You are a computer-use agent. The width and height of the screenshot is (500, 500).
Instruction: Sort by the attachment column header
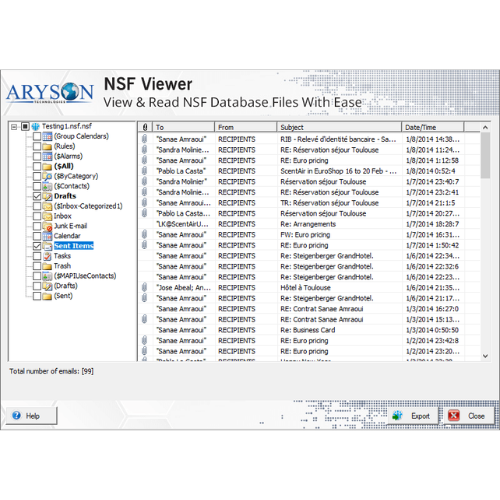pyautogui.click(x=145, y=127)
